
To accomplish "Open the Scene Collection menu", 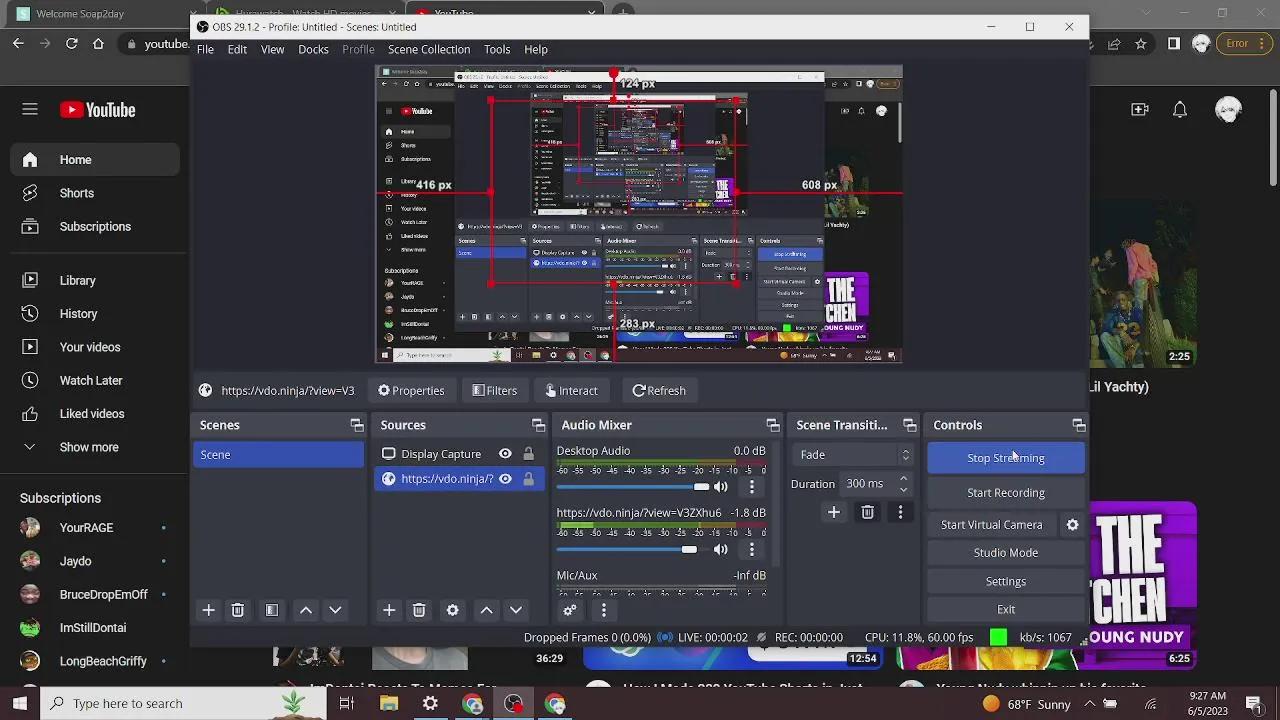I will (429, 49).
